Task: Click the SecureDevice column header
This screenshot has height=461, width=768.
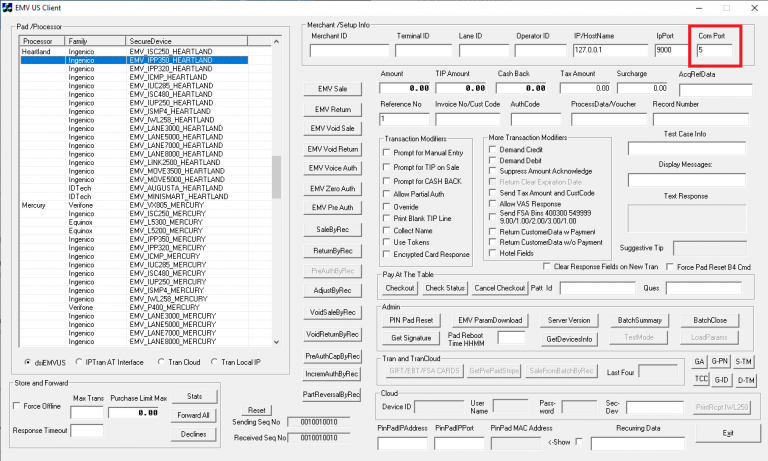Action: point(186,41)
